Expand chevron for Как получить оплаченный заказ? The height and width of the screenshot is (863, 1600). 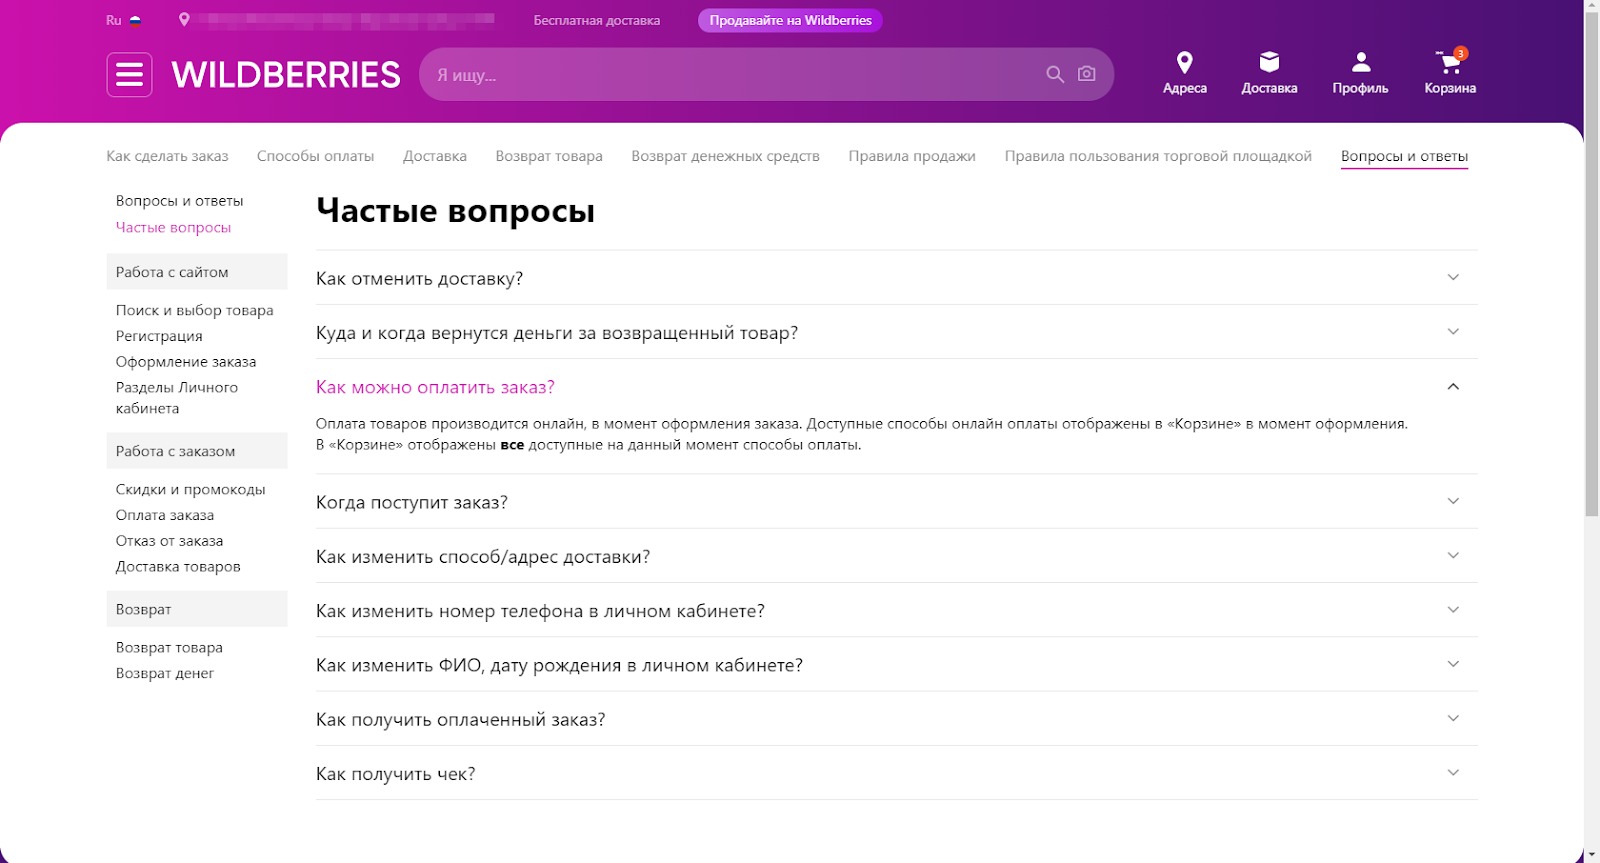pos(1453,718)
